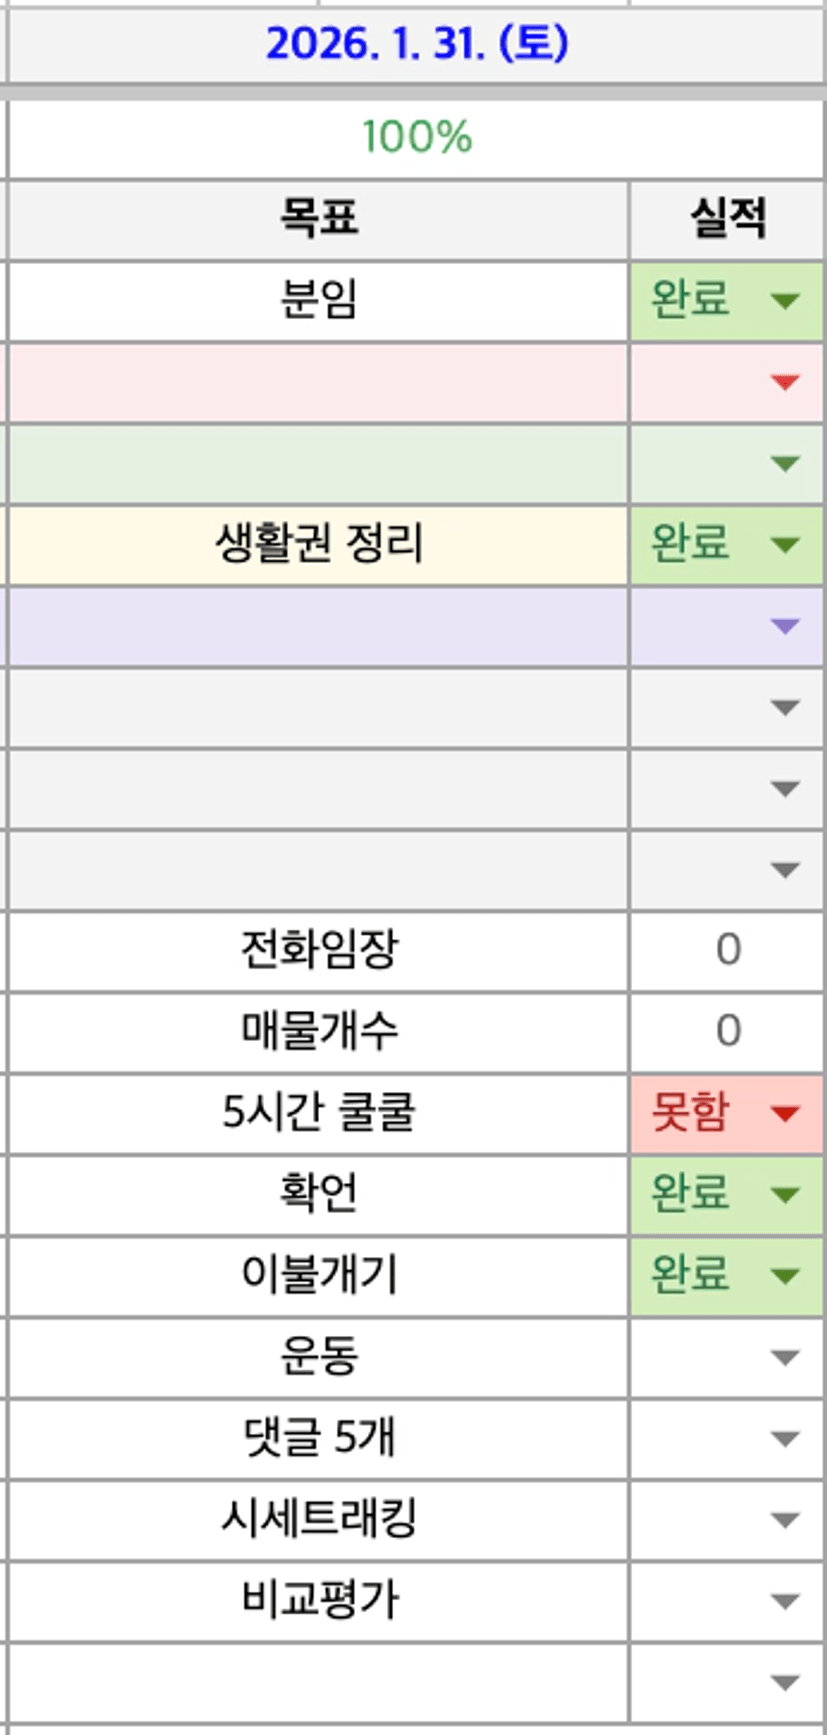
Task: Select the 100% progress cell
Action: click(416, 137)
